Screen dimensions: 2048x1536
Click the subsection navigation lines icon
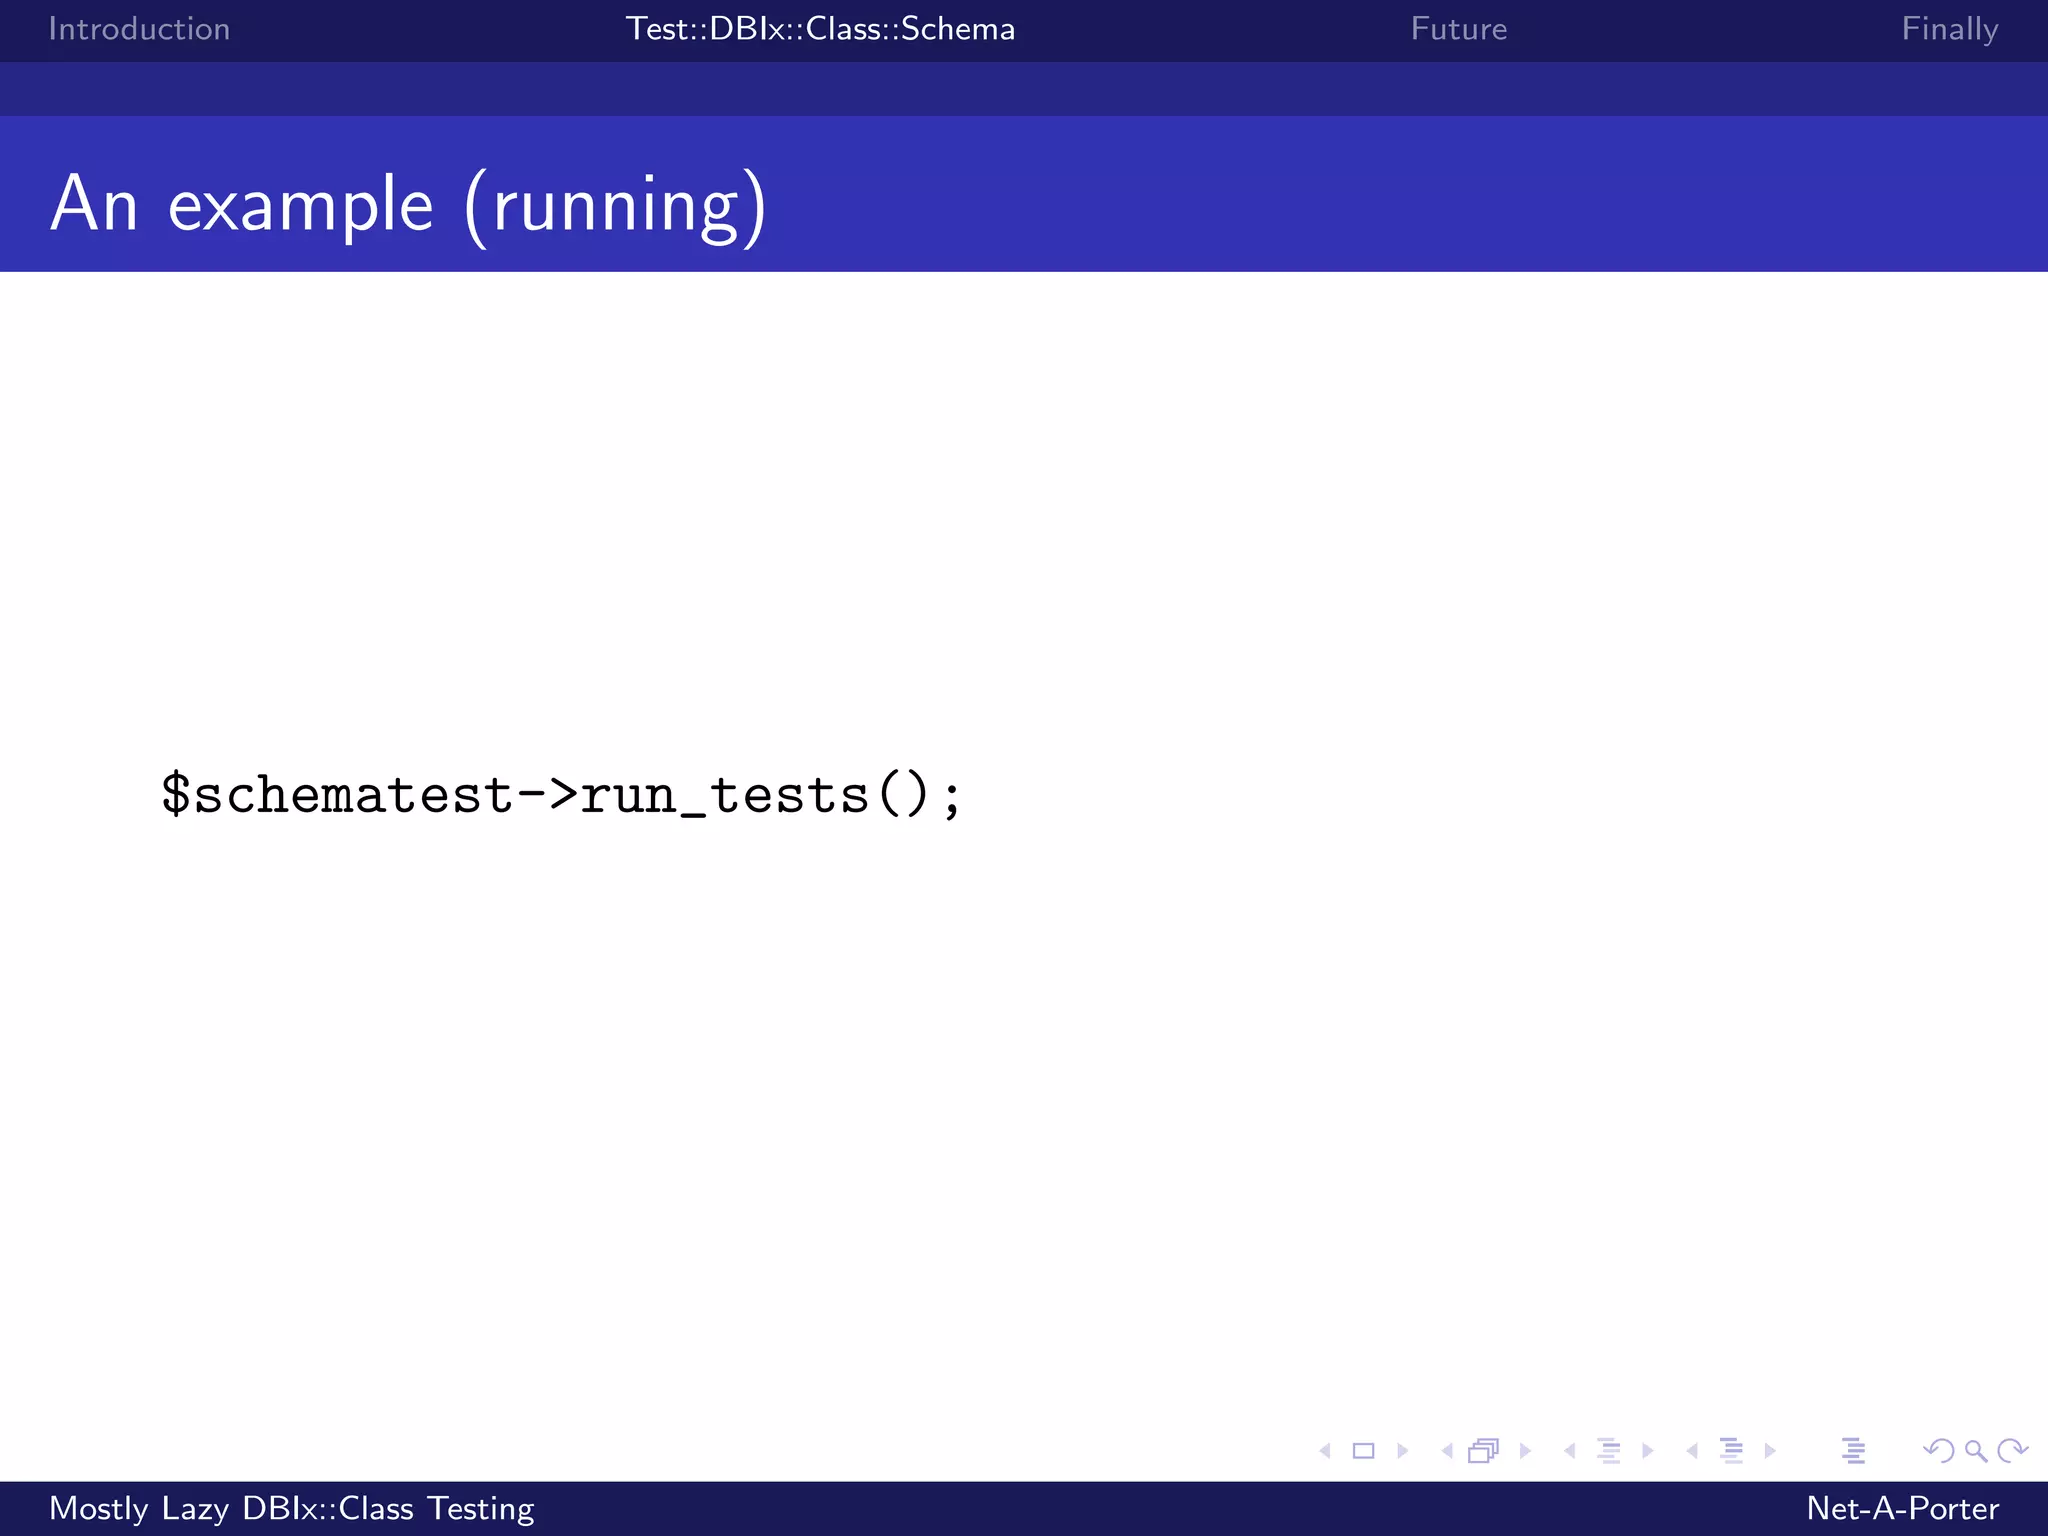[x=1608, y=1451]
